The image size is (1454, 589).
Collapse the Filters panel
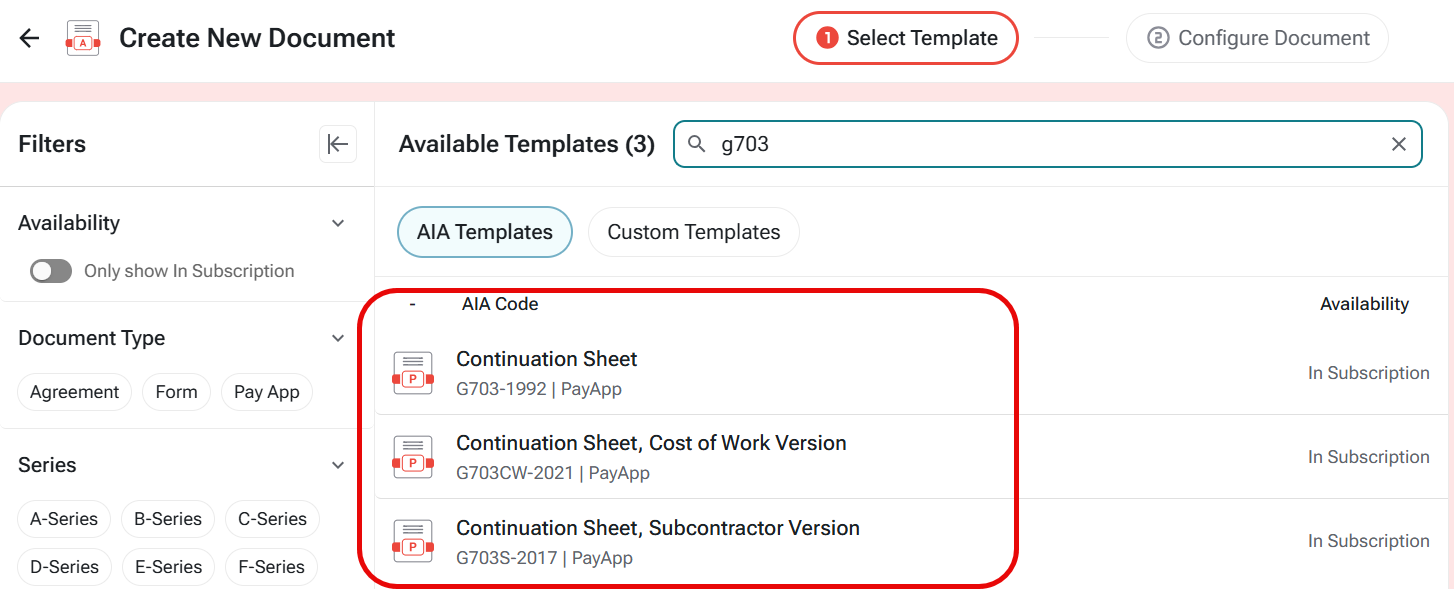click(x=338, y=144)
